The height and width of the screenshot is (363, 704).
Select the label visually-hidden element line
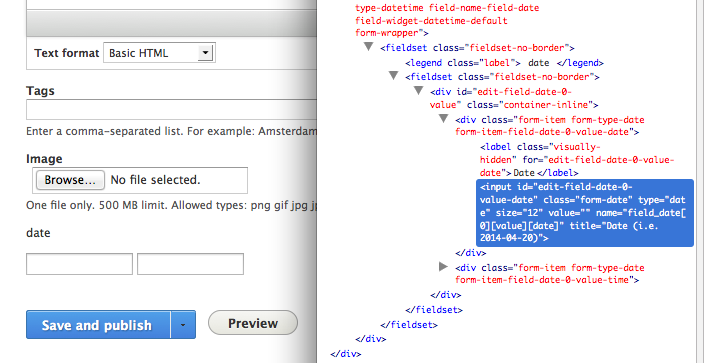pyautogui.click(x=577, y=160)
